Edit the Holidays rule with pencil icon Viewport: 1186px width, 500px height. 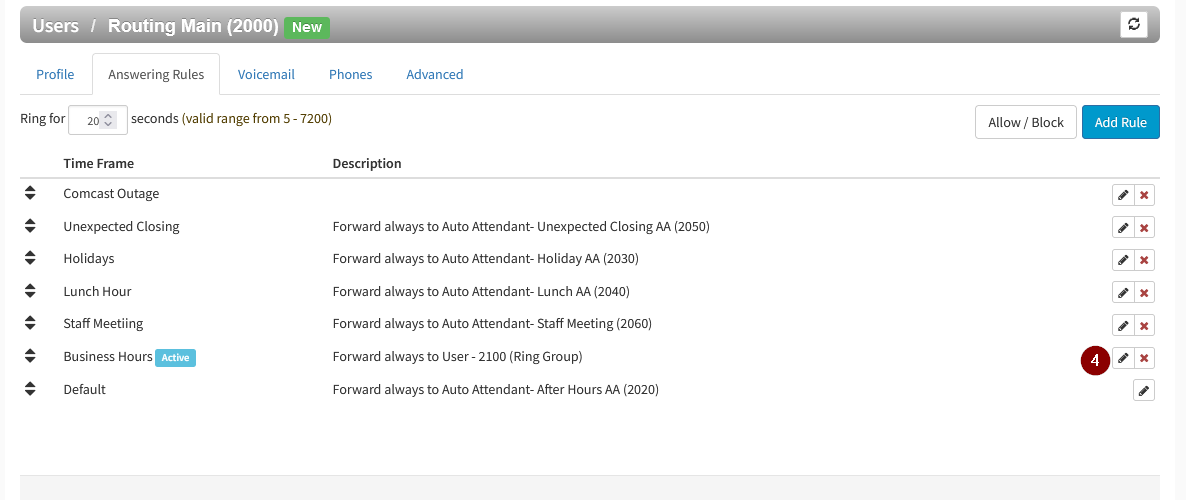(x=1123, y=260)
